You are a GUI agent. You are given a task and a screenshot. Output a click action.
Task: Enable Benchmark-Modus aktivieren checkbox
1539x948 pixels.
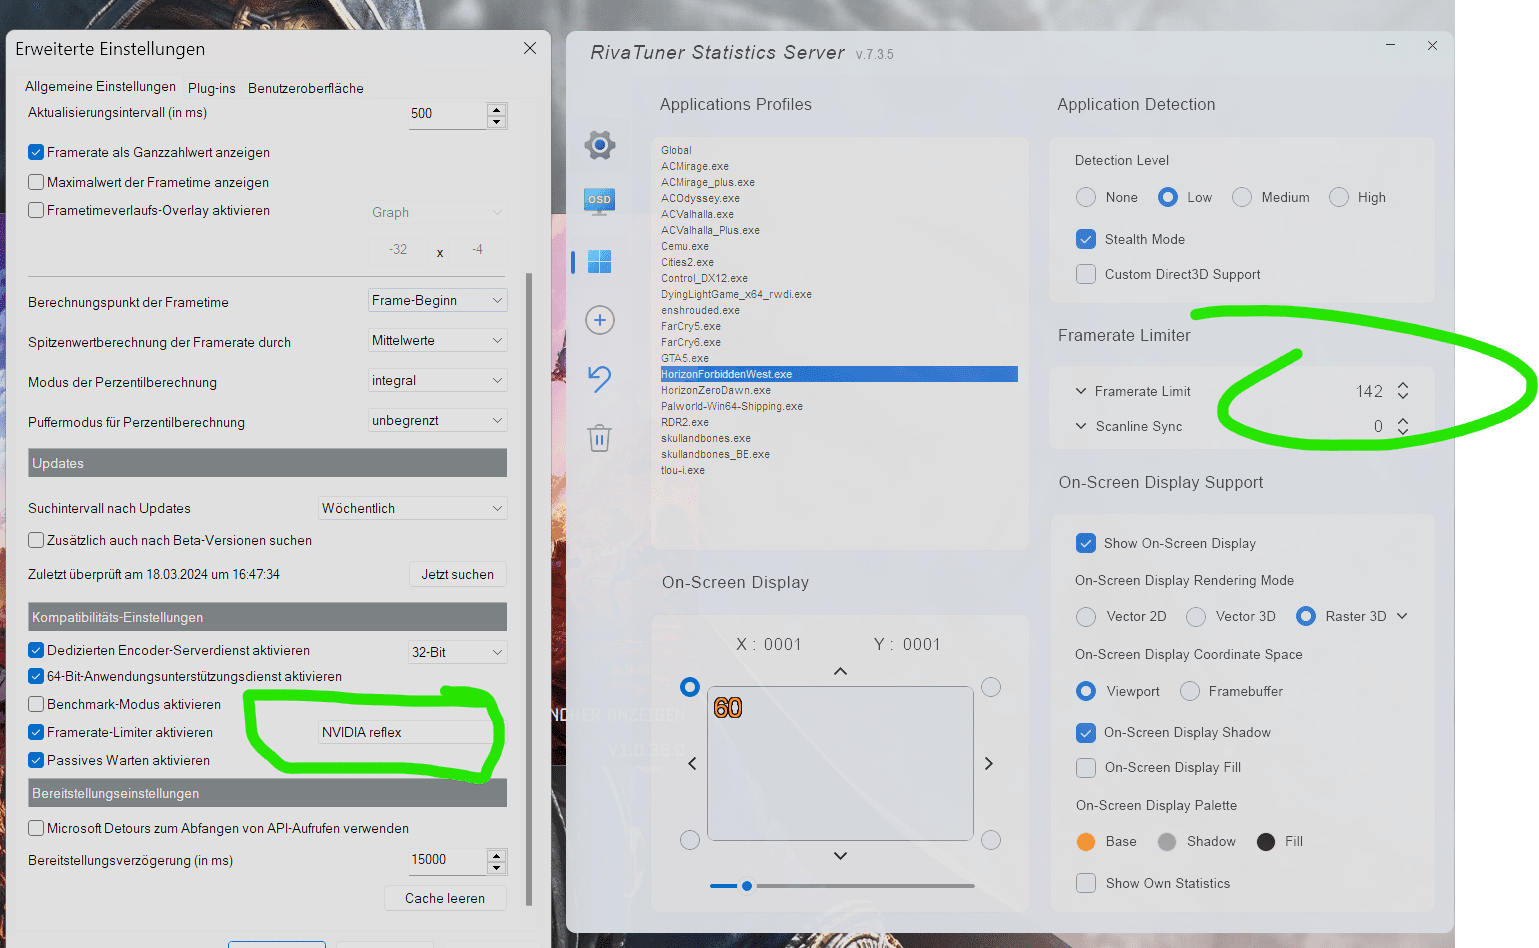click(36, 704)
